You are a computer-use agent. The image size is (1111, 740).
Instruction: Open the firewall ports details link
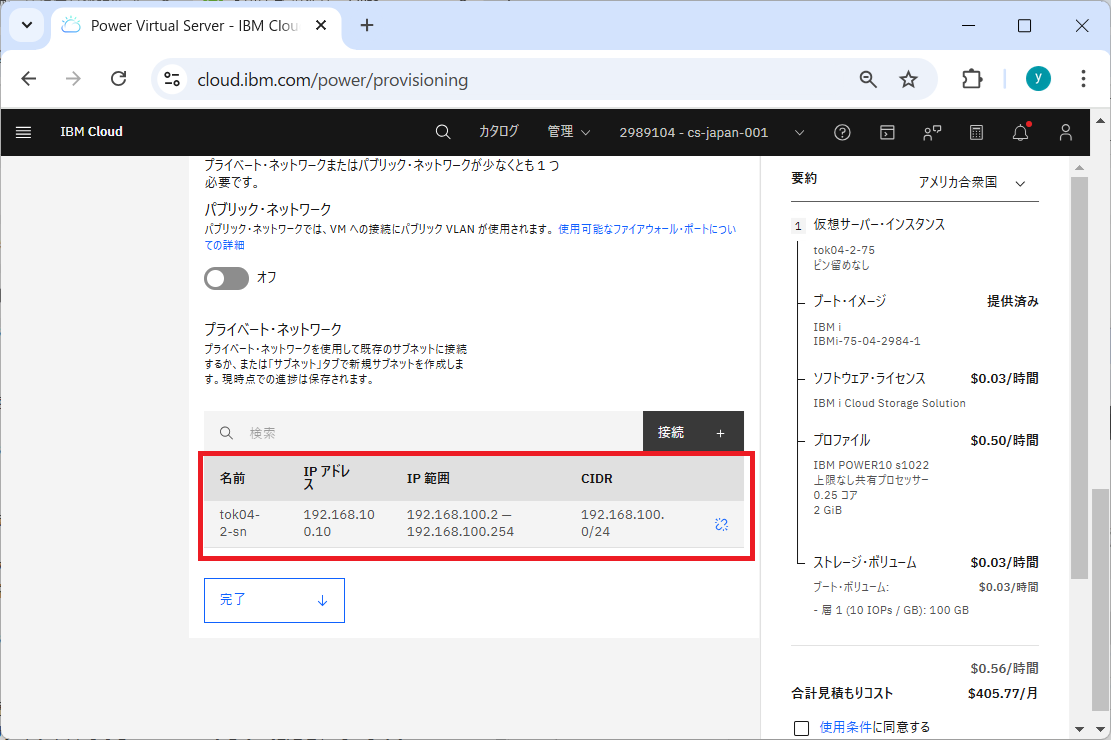[x=470, y=237]
